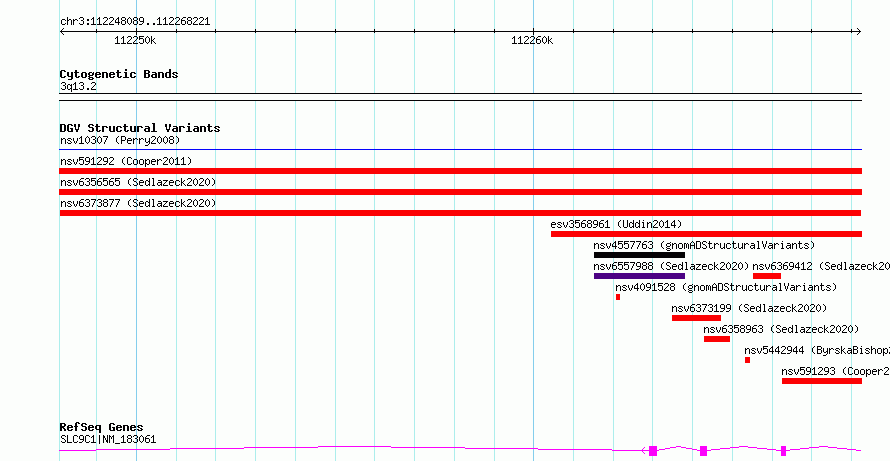Image resolution: width=890 pixels, height=461 pixels.
Task: Open the esv3568961 (Uddin2014) label
Action: click(616, 224)
